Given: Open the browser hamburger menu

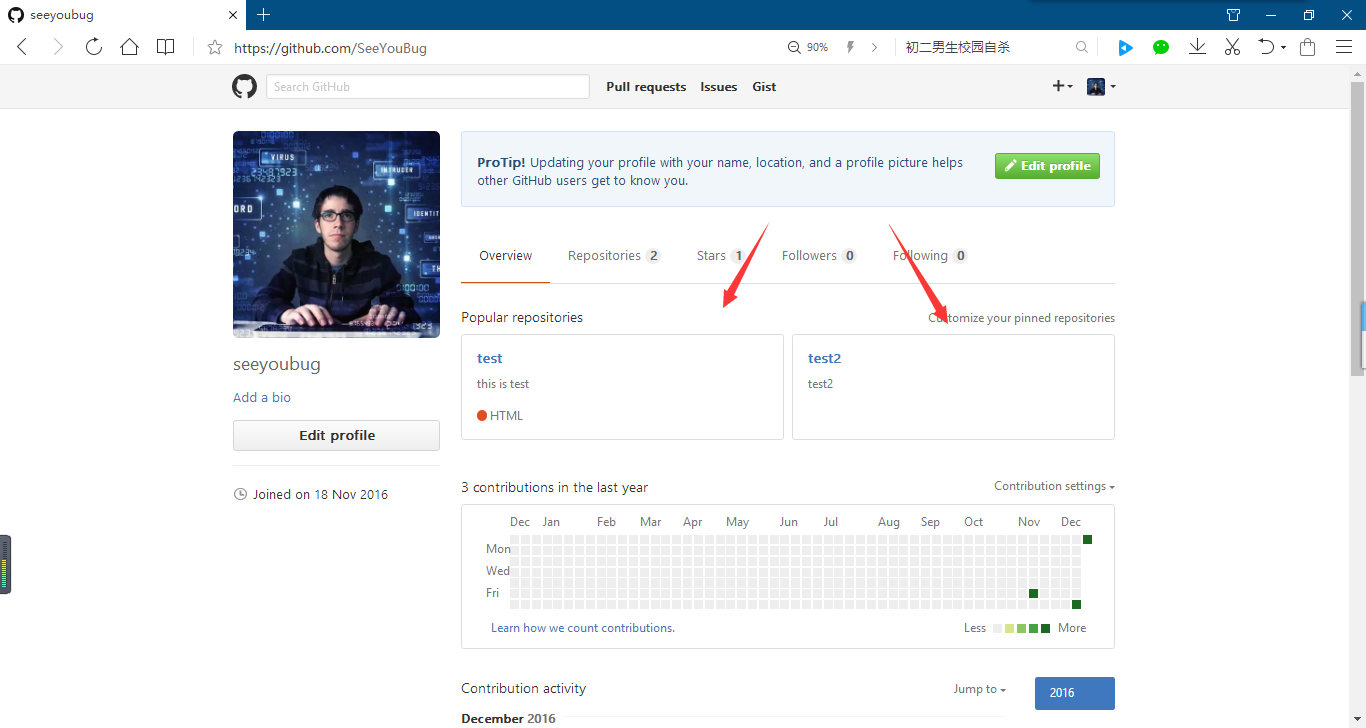Looking at the screenshot, I should 1343,47.
